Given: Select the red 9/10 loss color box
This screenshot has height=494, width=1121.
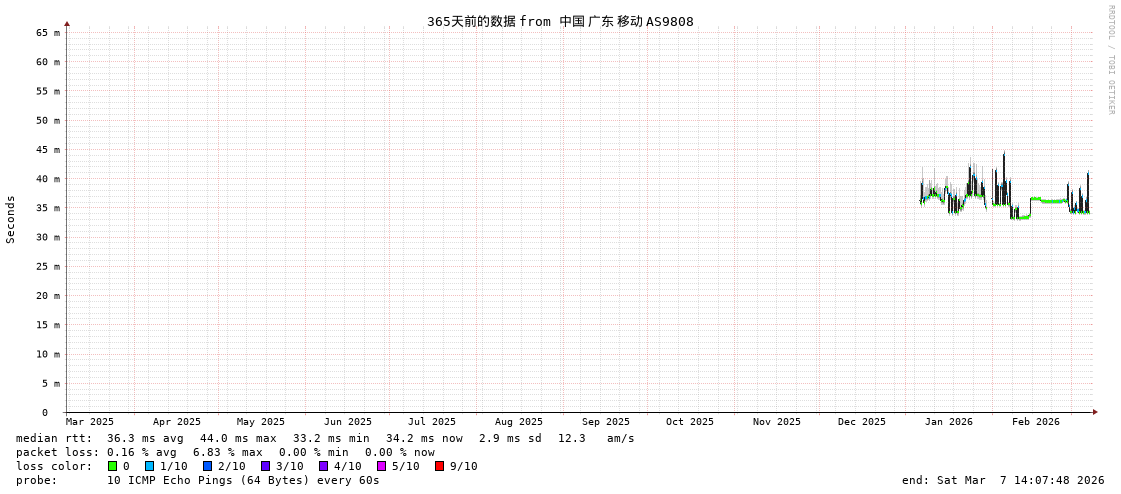Looking at the screenshot, I should coord(440,466).
